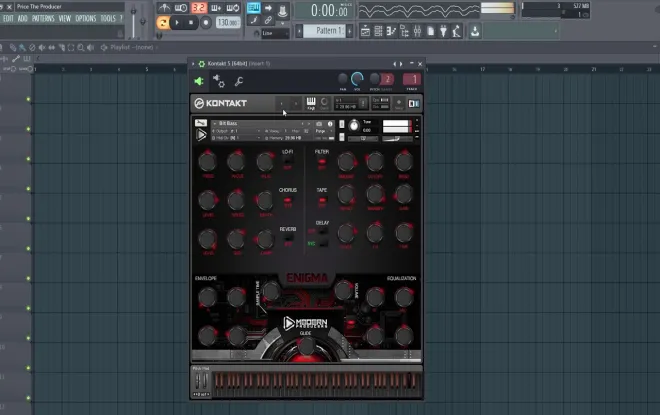This screenshot has height=415, width=660.
Task: Toggle the blue typing keyboard to piano icon
Action: (x=253, y=8)
